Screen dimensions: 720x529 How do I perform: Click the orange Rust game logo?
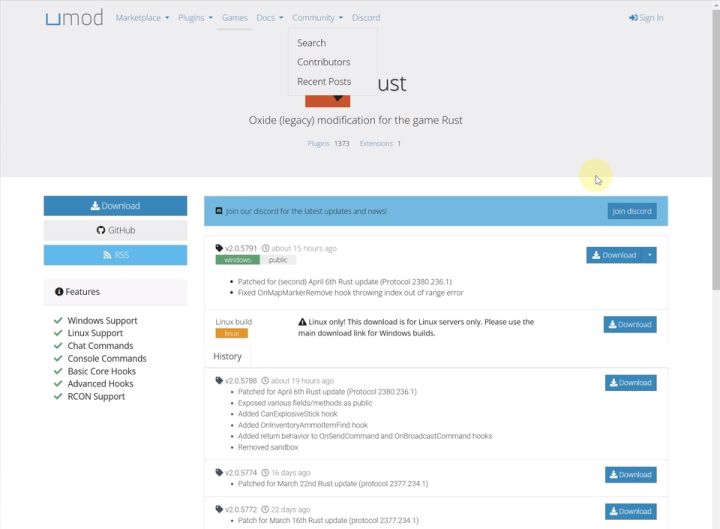pos(327,100)
